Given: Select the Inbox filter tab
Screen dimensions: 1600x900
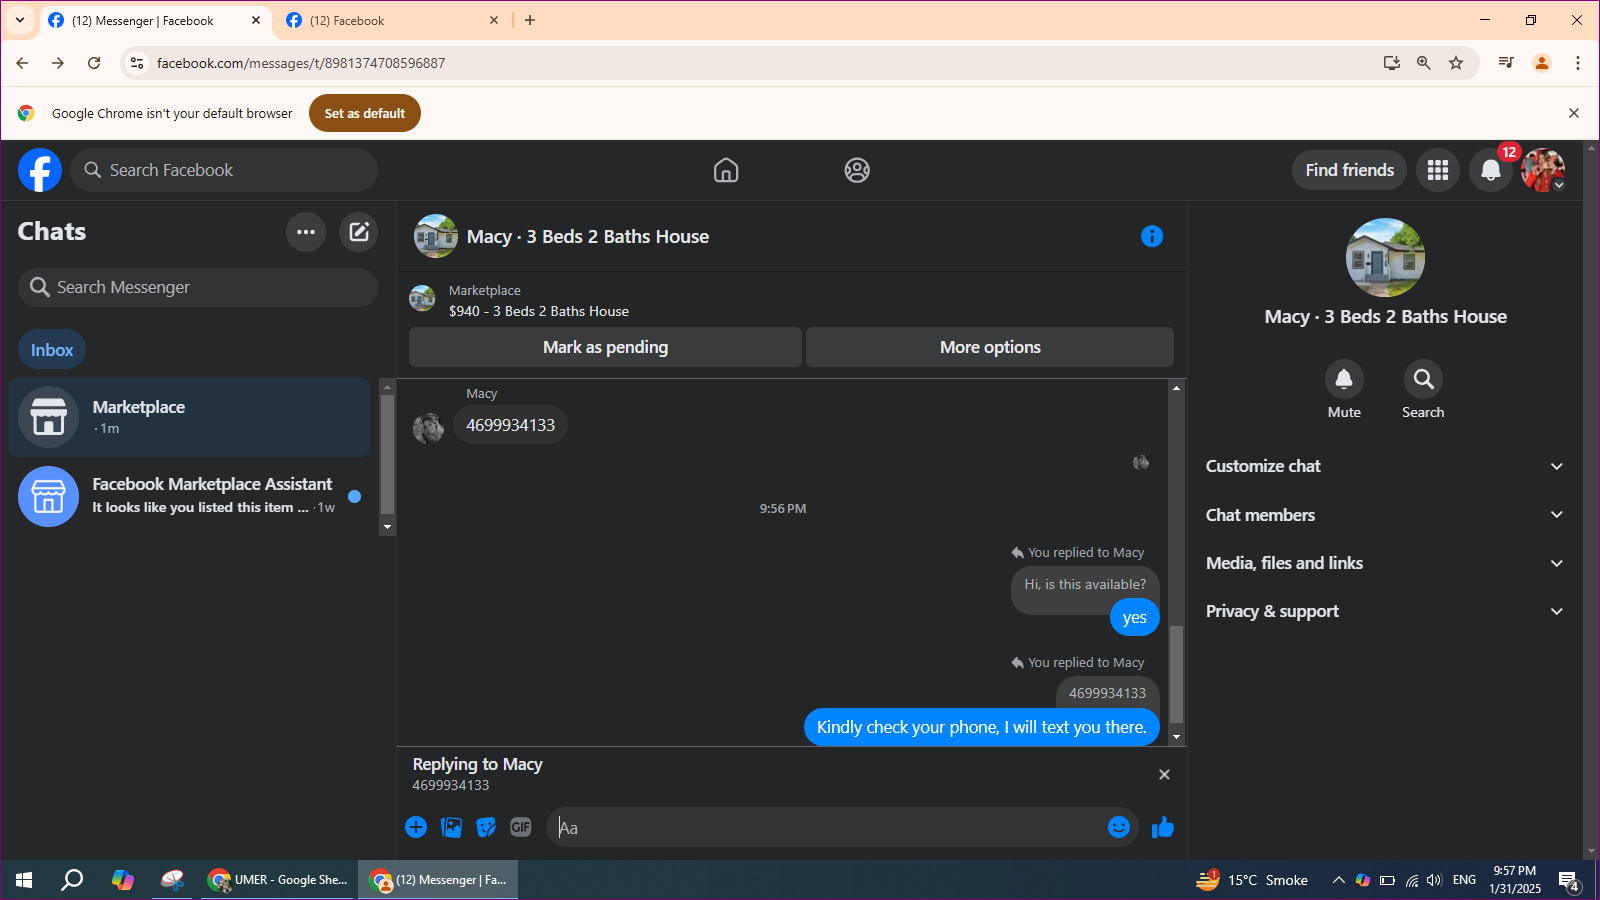Looking at the screenshot, I should coord(52,350).
